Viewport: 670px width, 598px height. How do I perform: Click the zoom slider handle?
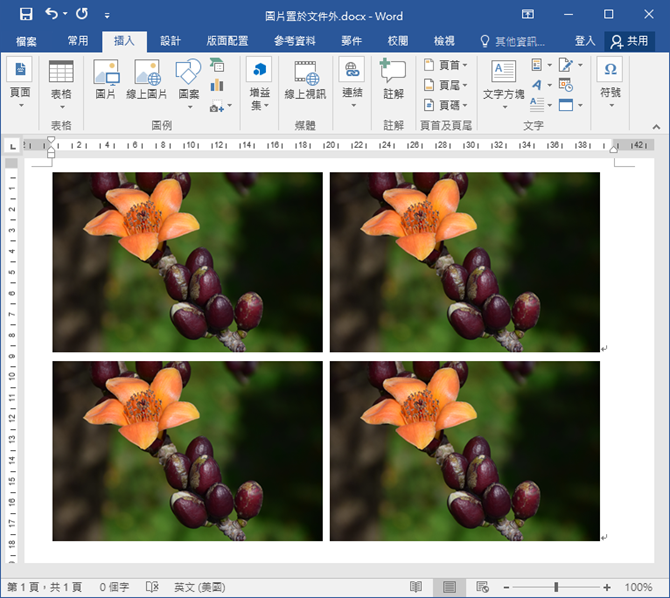[556, 587]
